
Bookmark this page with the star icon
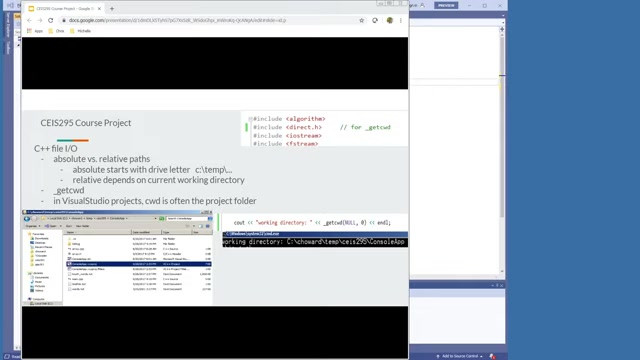pyautogui.click(x=362, y=20)
